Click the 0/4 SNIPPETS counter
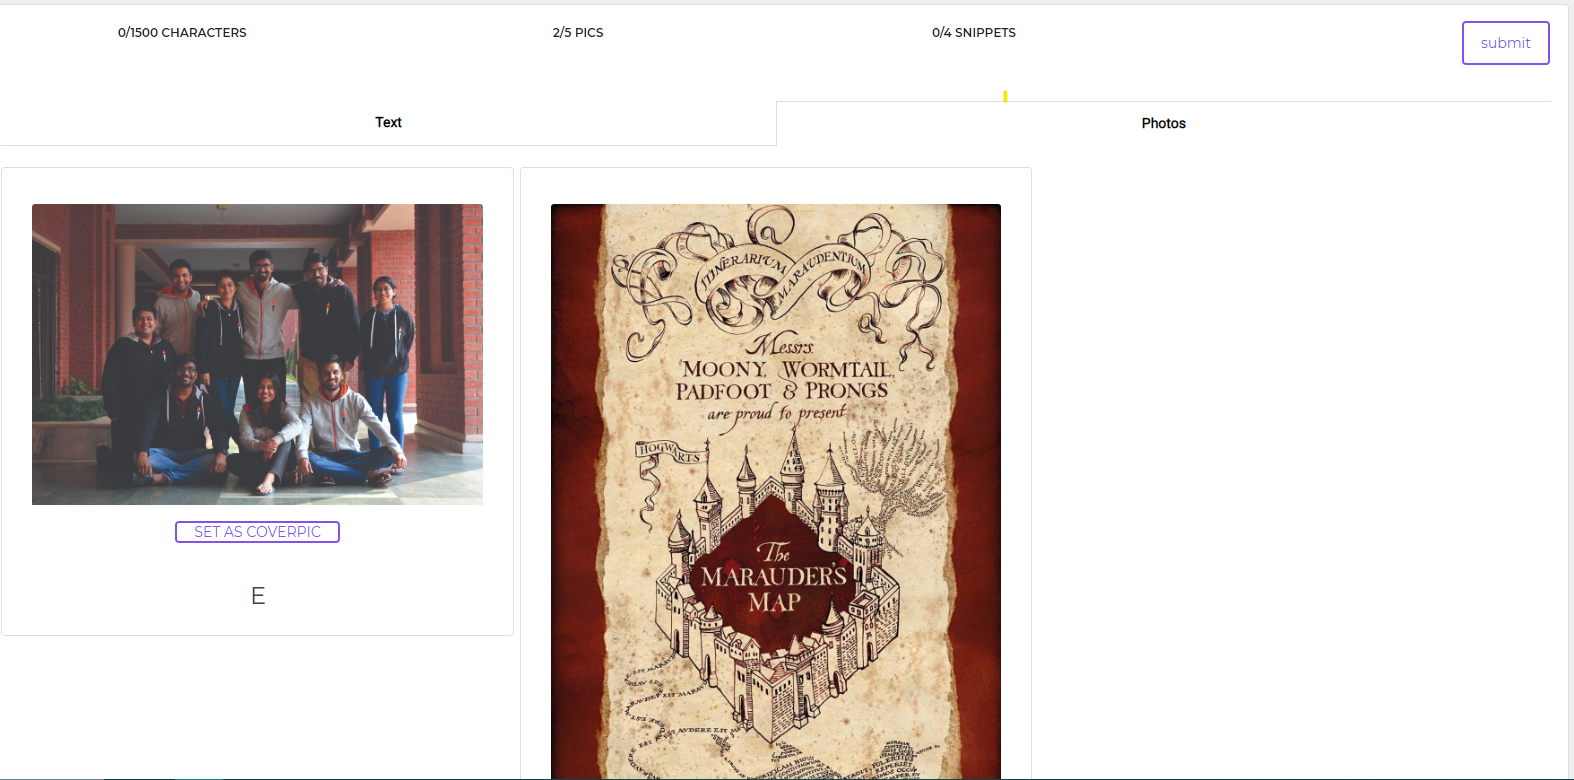 (974, 32)
